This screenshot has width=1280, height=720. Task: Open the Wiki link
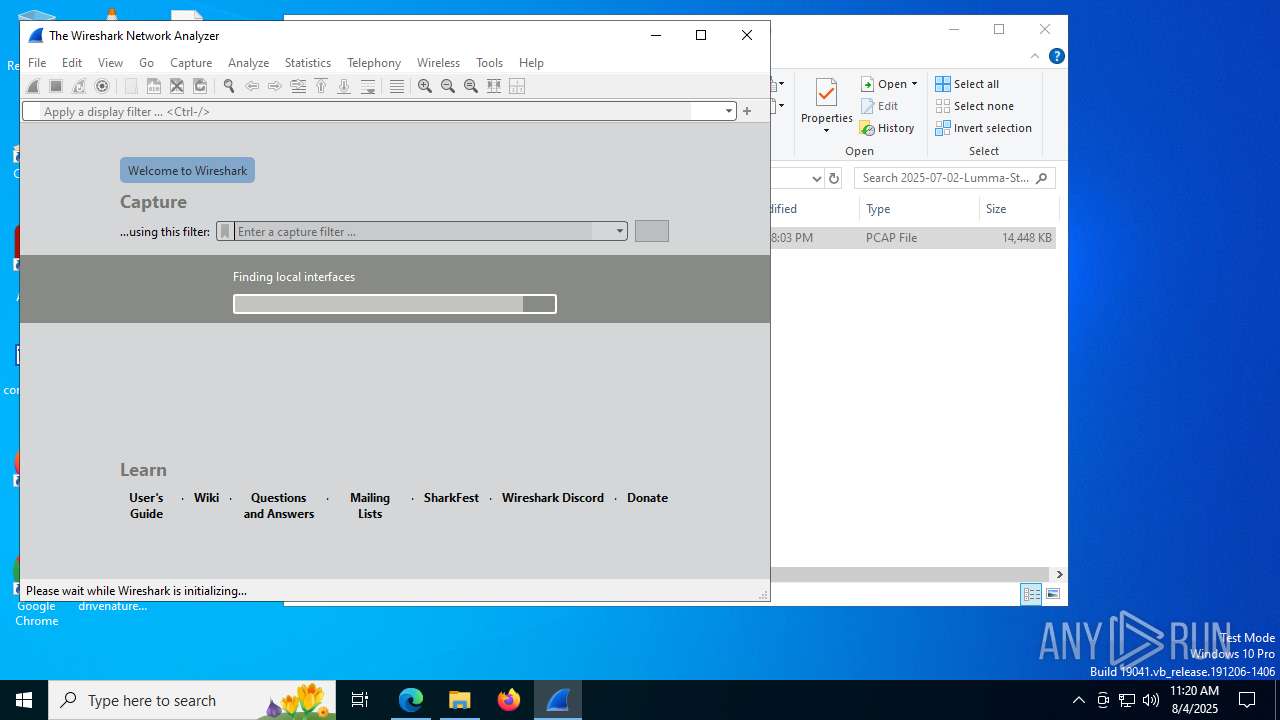pyautogui.click(x=207, y=497)
